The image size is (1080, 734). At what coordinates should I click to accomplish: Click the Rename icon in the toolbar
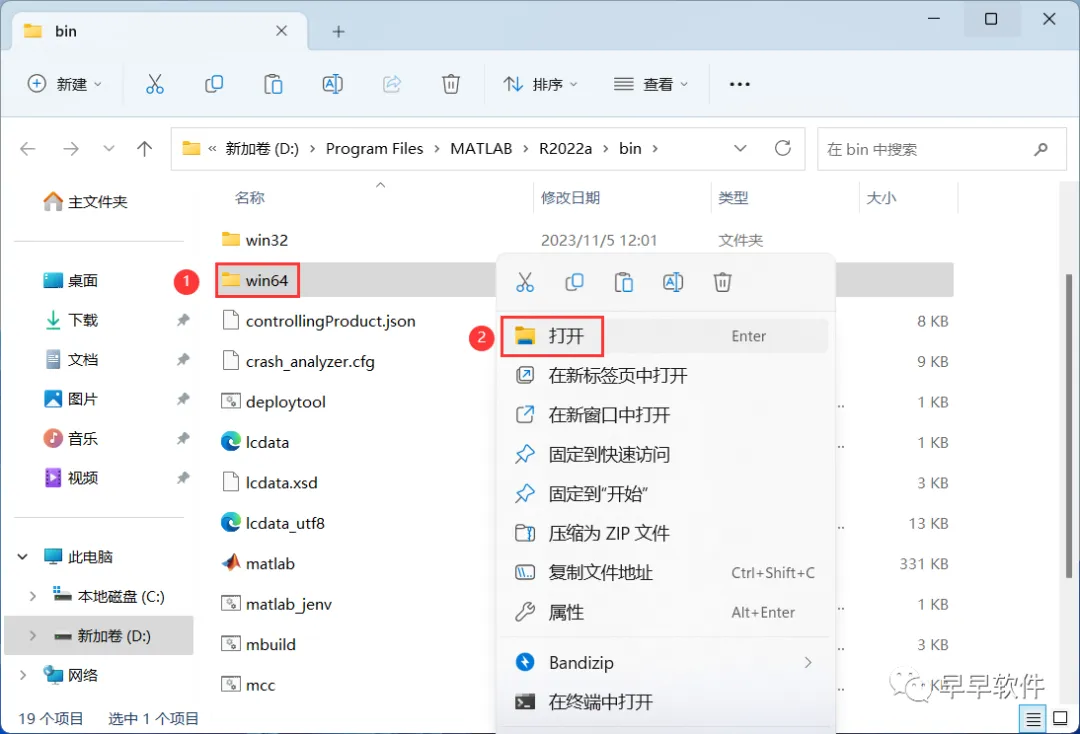333,84
